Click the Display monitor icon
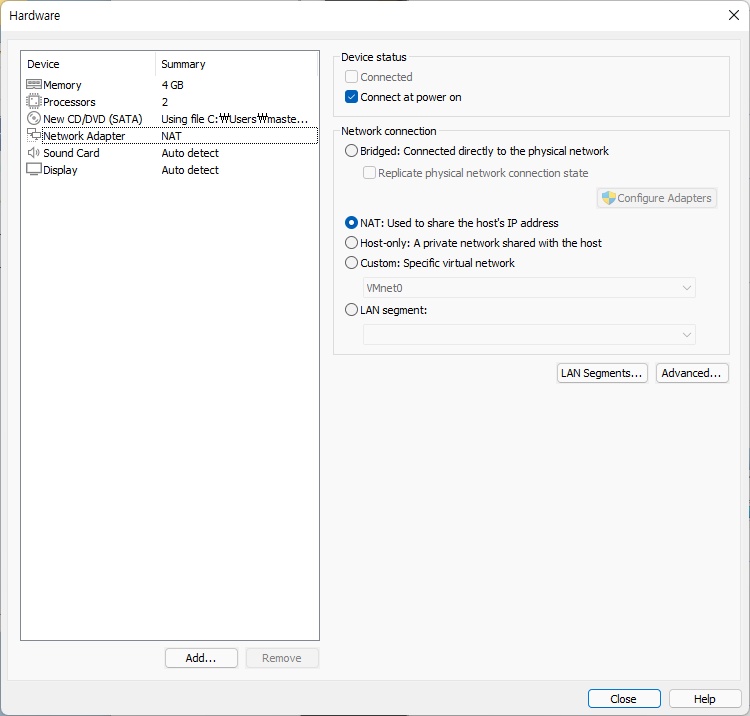 pos(33,170)
